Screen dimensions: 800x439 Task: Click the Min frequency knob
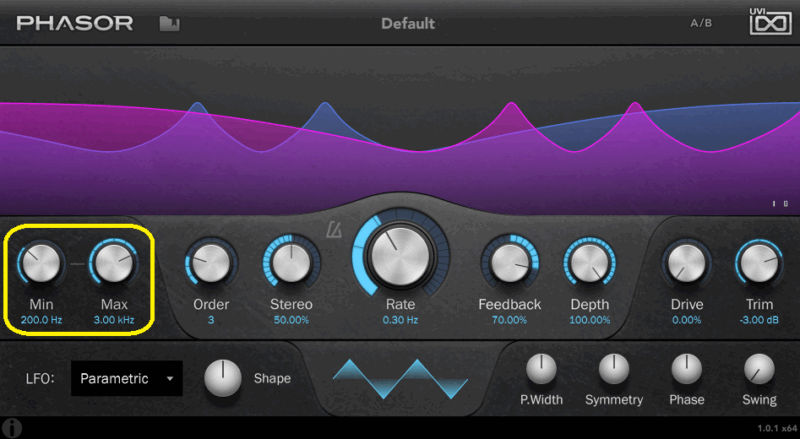pos(41,263)
